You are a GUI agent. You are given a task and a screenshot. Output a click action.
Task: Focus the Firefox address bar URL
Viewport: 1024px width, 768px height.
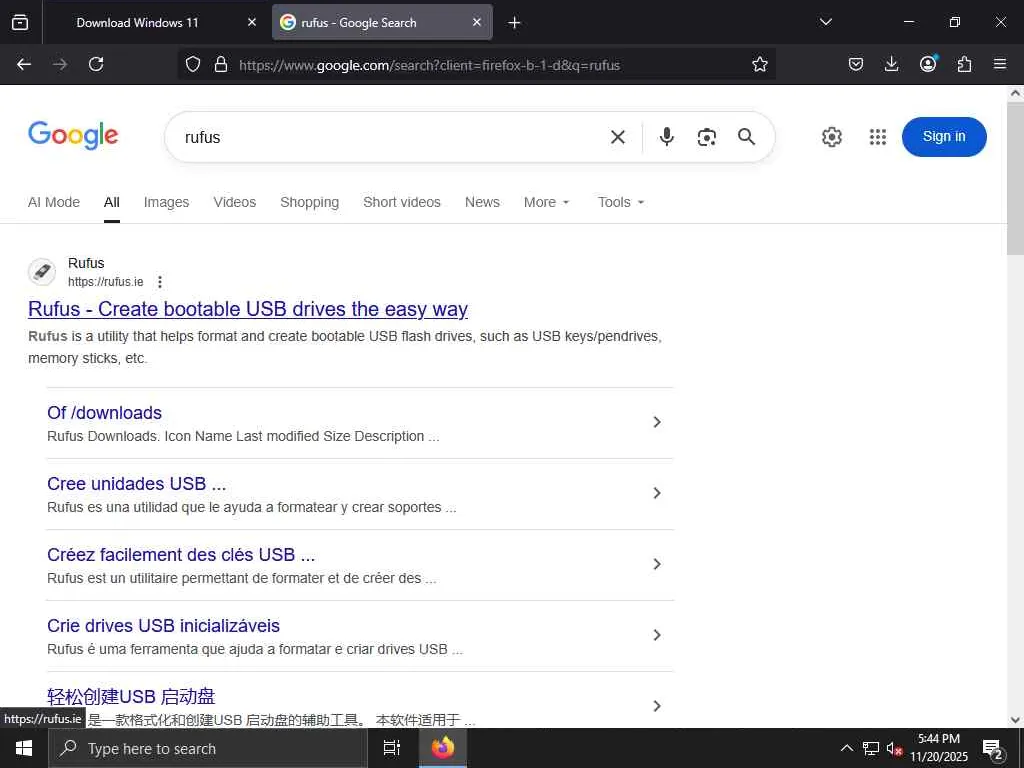429,65
